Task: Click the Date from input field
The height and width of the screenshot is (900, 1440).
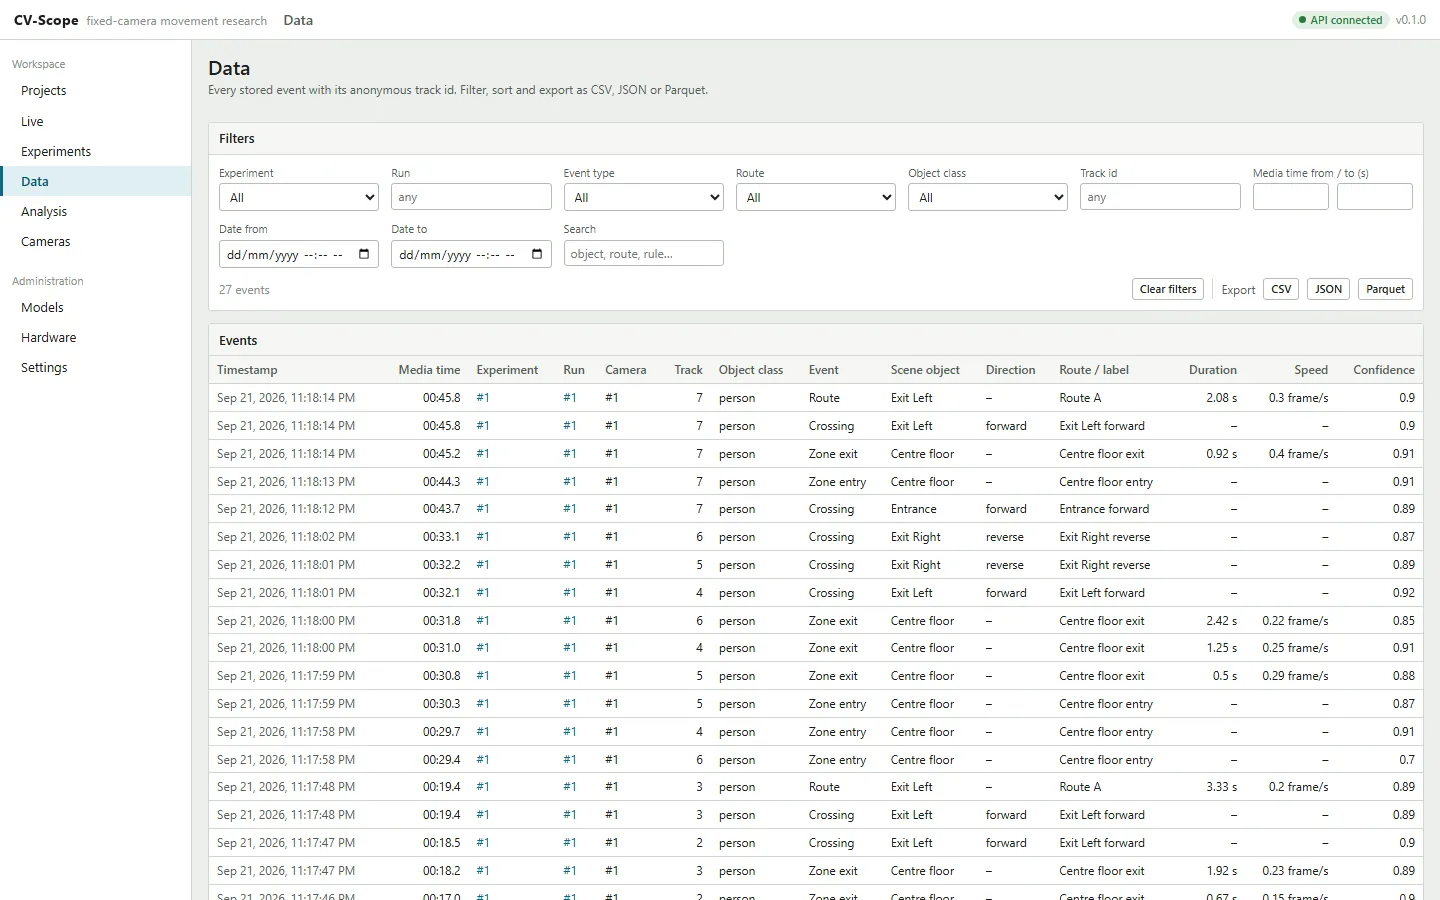Action: [x=299, y=254]
